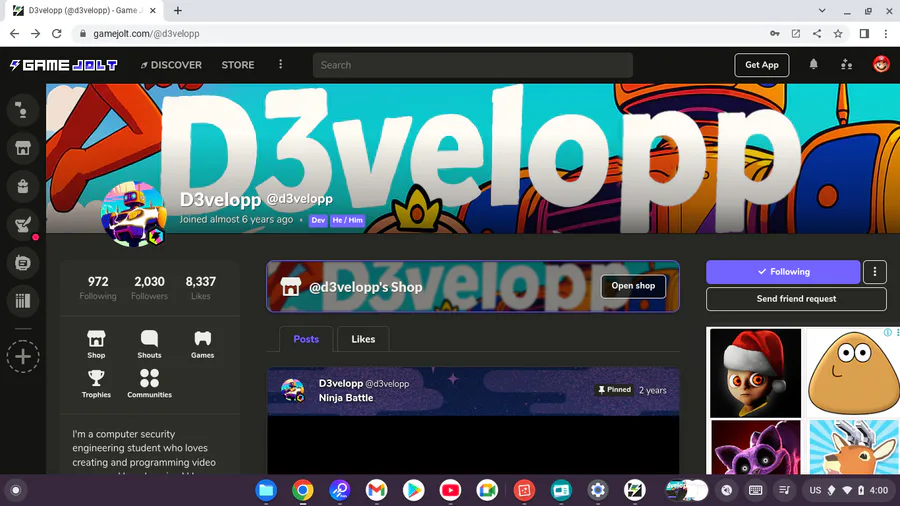
Task: Click the share page icon in address bar
Action: point(817,34)
